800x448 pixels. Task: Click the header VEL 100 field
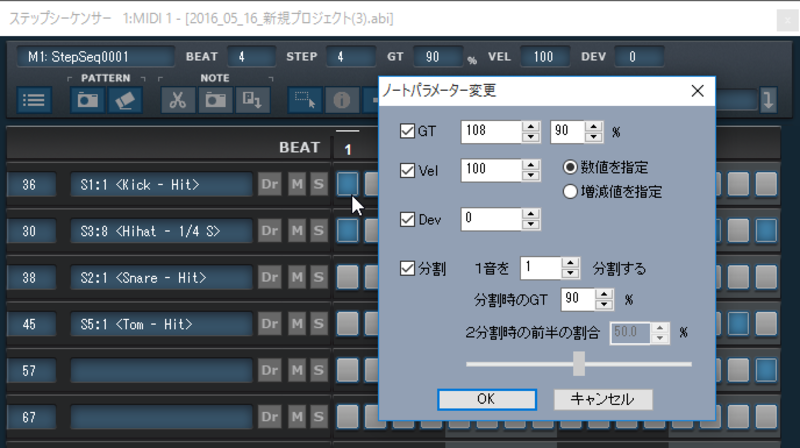tap(545, 57)
